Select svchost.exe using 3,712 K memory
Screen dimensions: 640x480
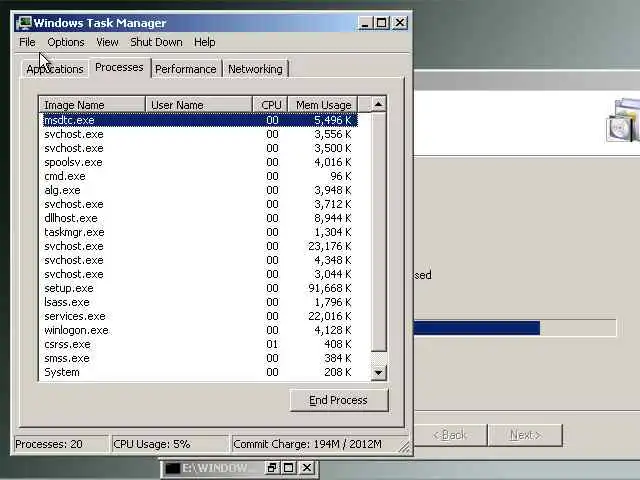[x=200, y=204]
